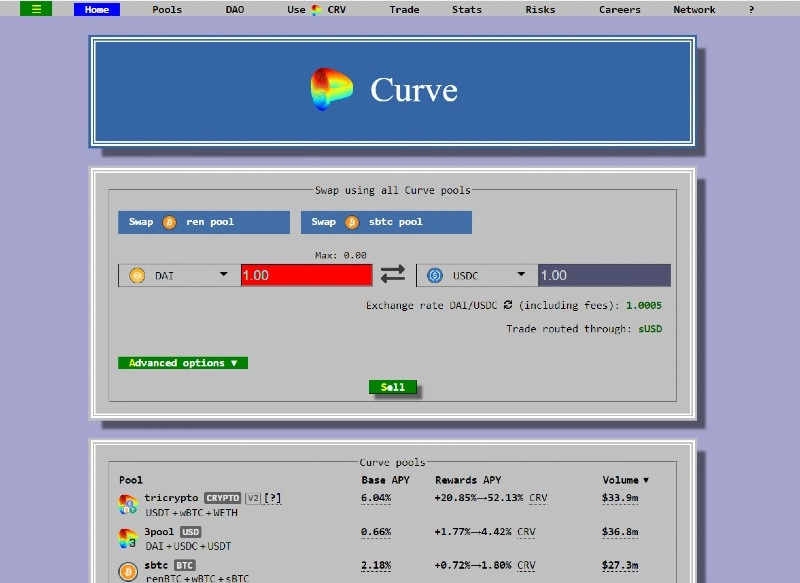Expand Advanced options
This screenshot has height=583, width=800.
pos(183,363)
